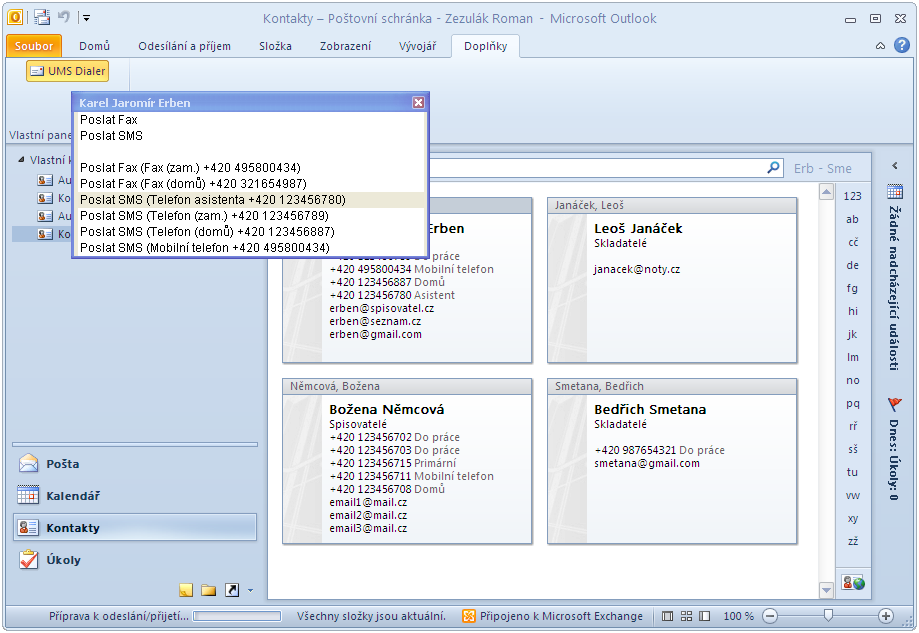The image size is (919, 633).
Task: Open the Configure buttons dropdown arrow
Action: 250,590
